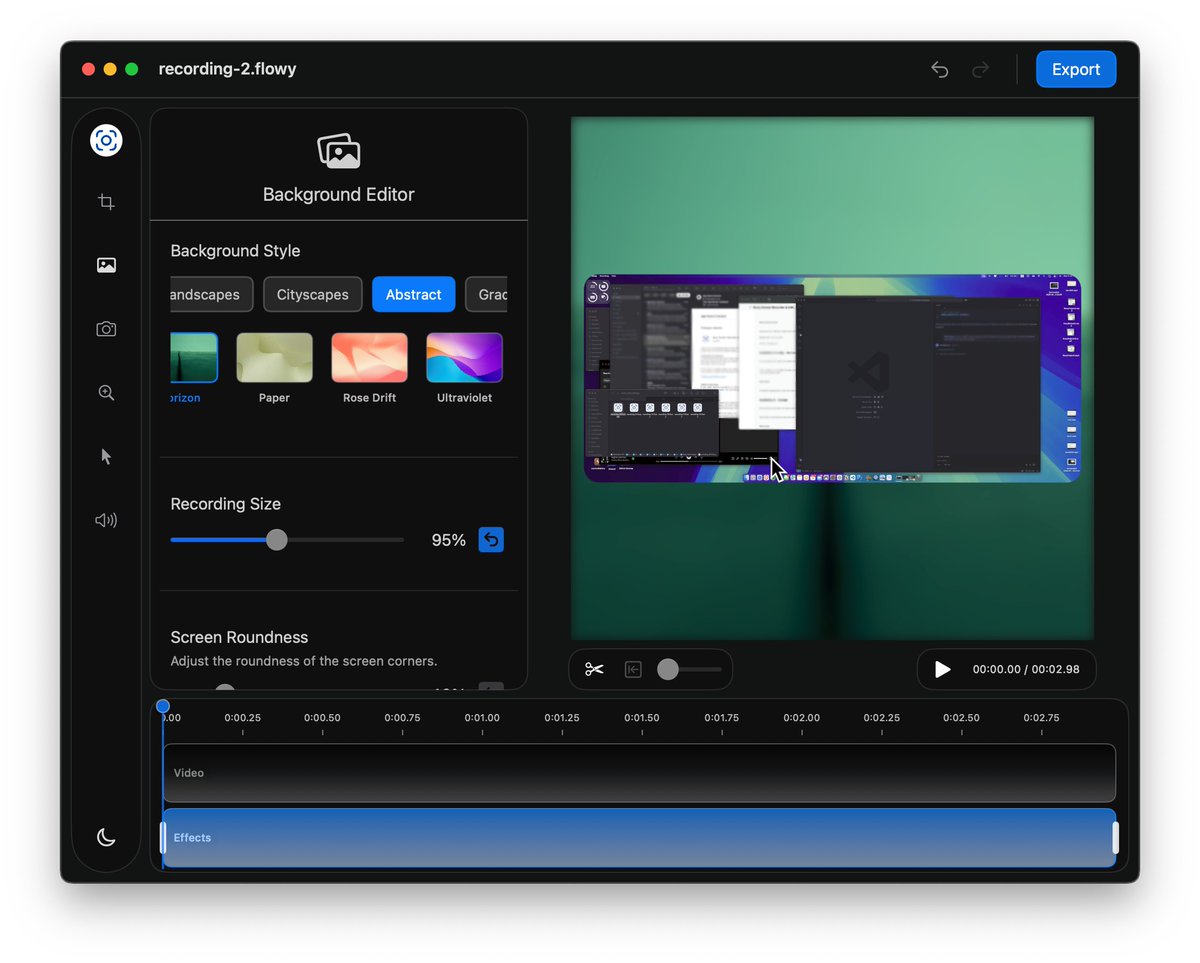Click the left handle of Effects clip
Screen dimensions: 1200x963
[x=163, y=838]
